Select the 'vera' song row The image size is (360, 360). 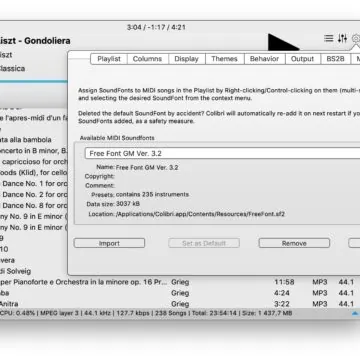[x=34, y=260]
